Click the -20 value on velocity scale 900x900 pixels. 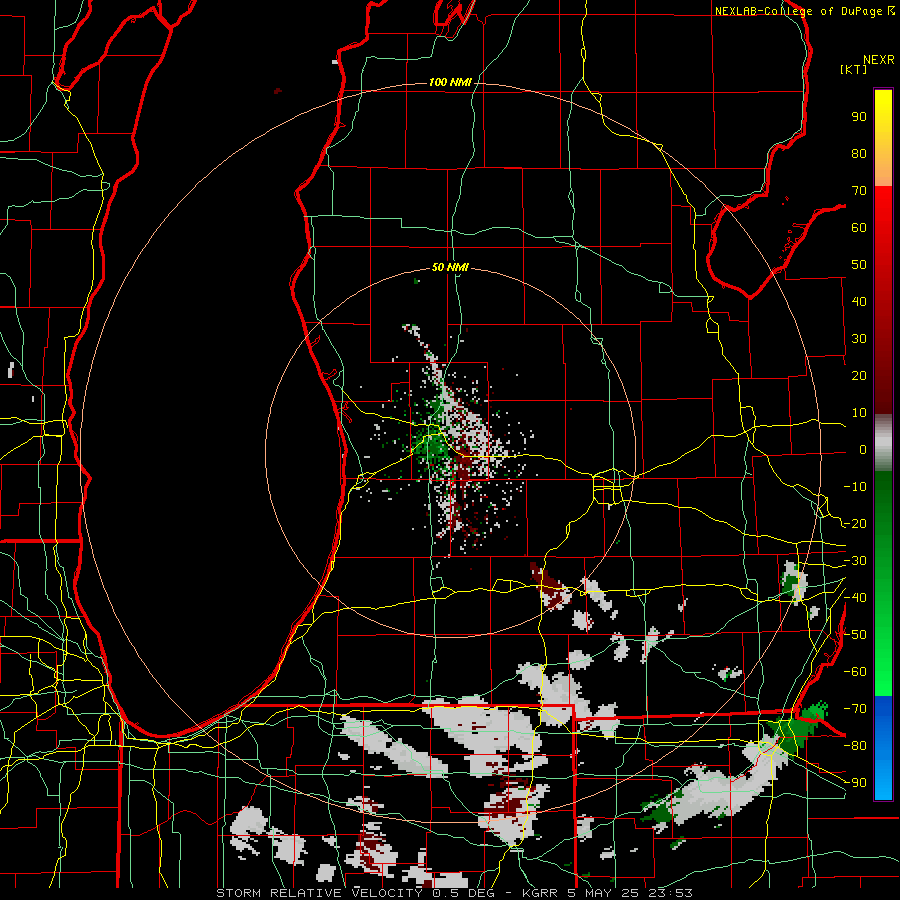[855, 523]
